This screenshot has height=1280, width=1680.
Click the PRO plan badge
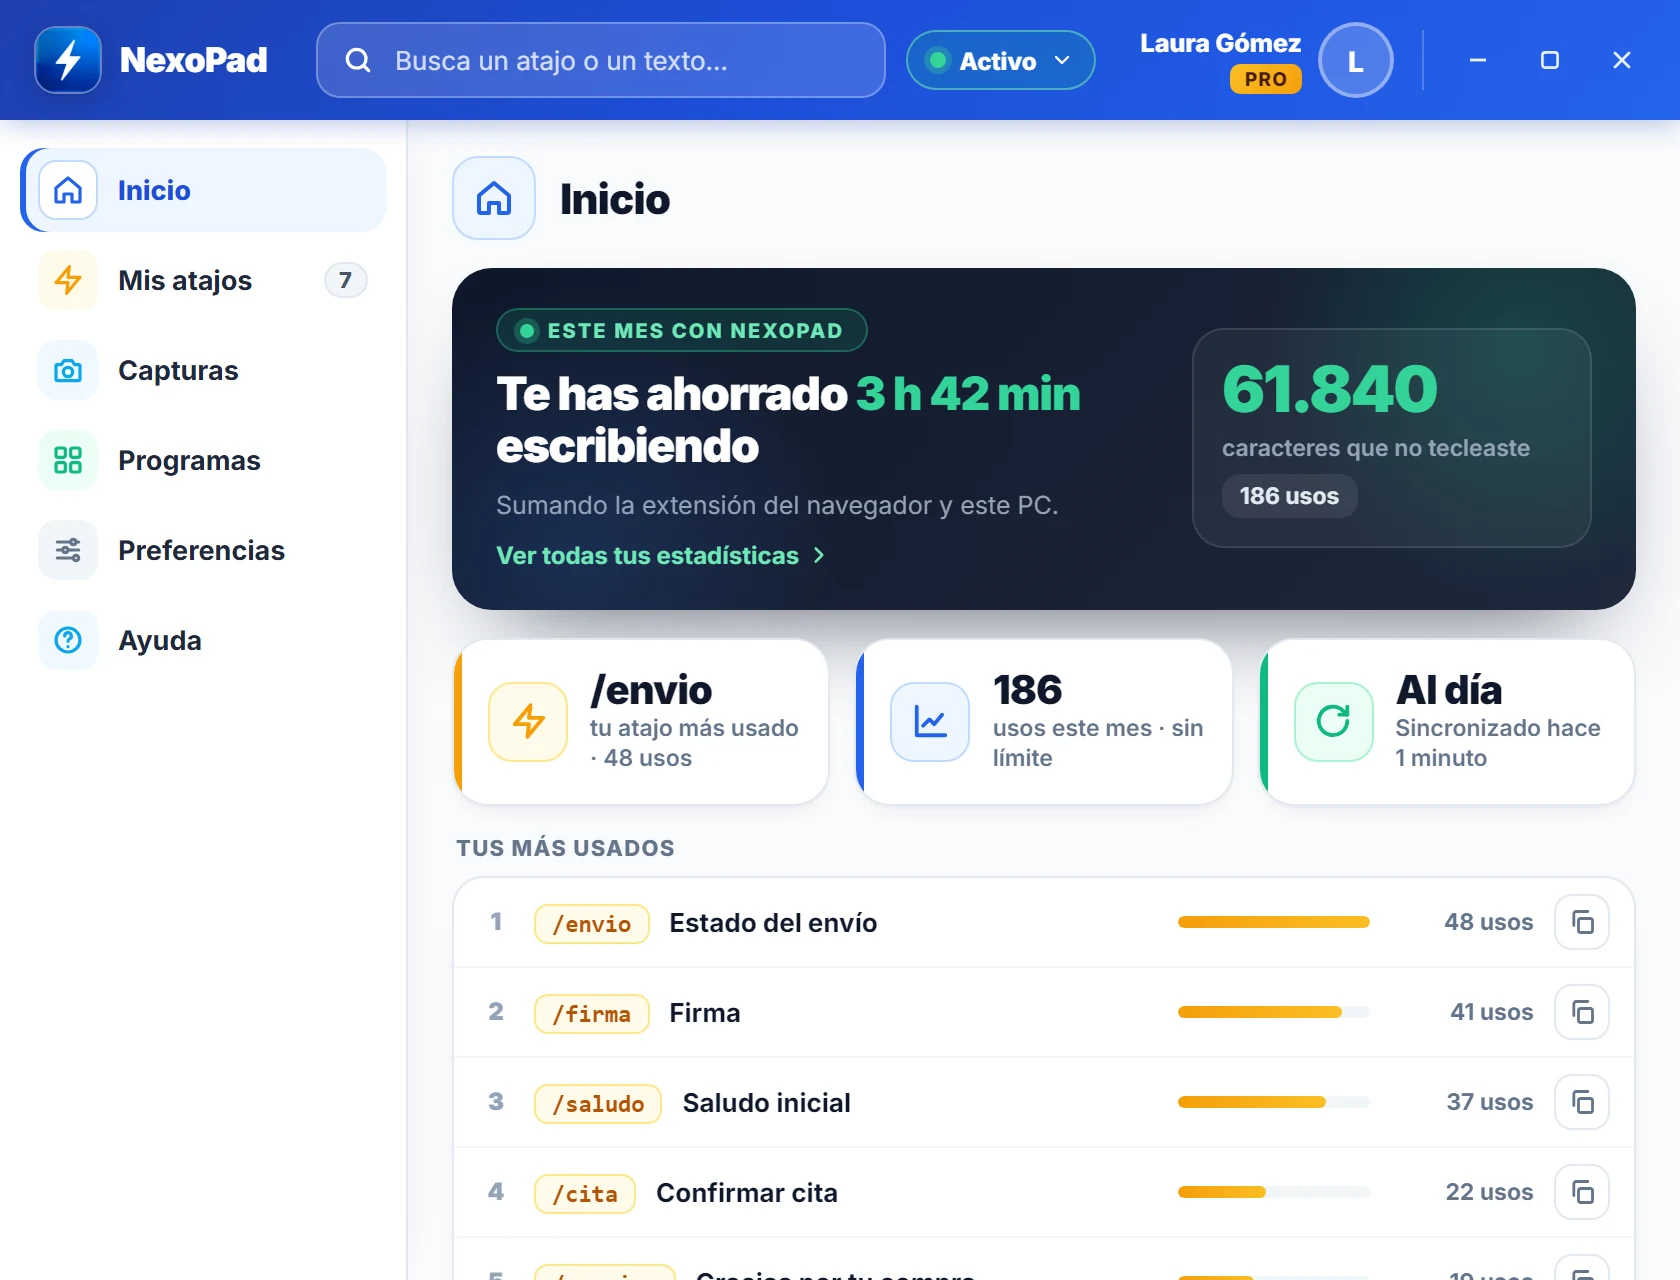tap(1266, 79)
